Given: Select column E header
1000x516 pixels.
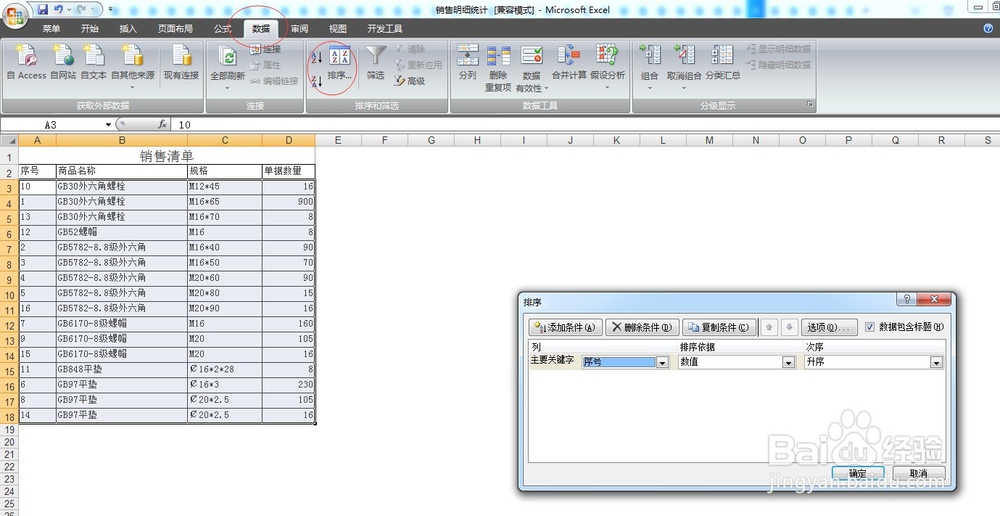Looking at the screenshot, I should tap(338, 140).
